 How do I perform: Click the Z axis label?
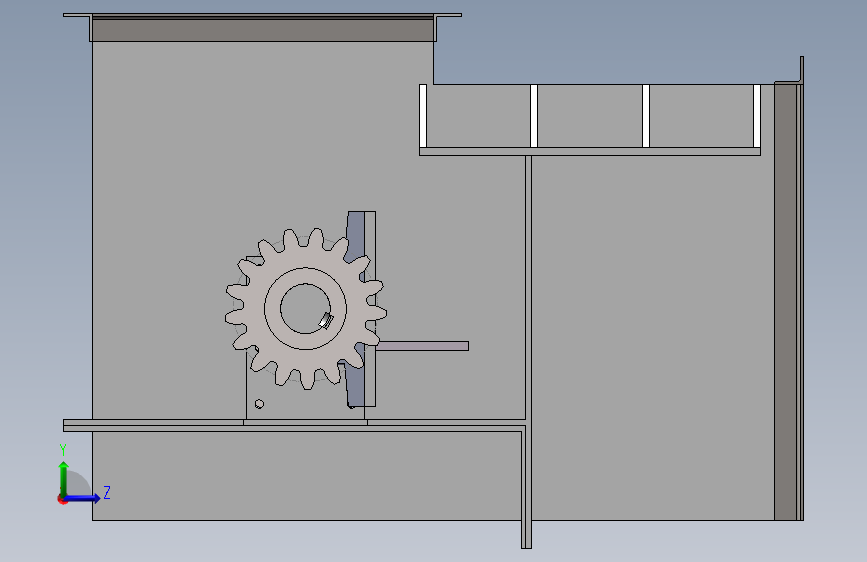(x=107, y=492)
